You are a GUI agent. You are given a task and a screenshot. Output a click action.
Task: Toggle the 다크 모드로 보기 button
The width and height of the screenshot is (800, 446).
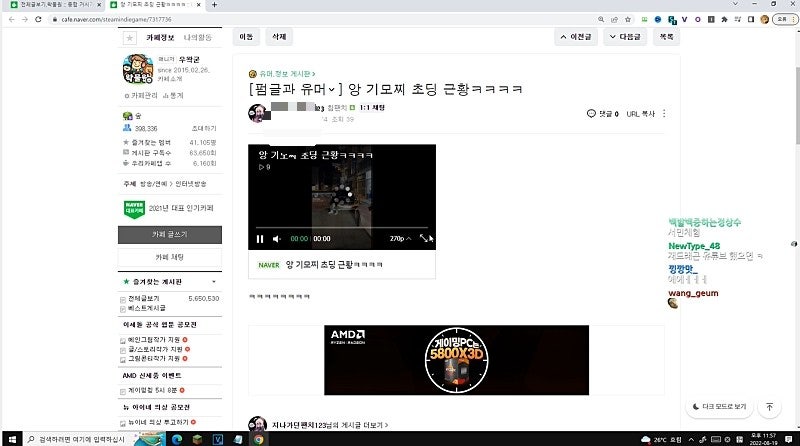tap(720, 407)
